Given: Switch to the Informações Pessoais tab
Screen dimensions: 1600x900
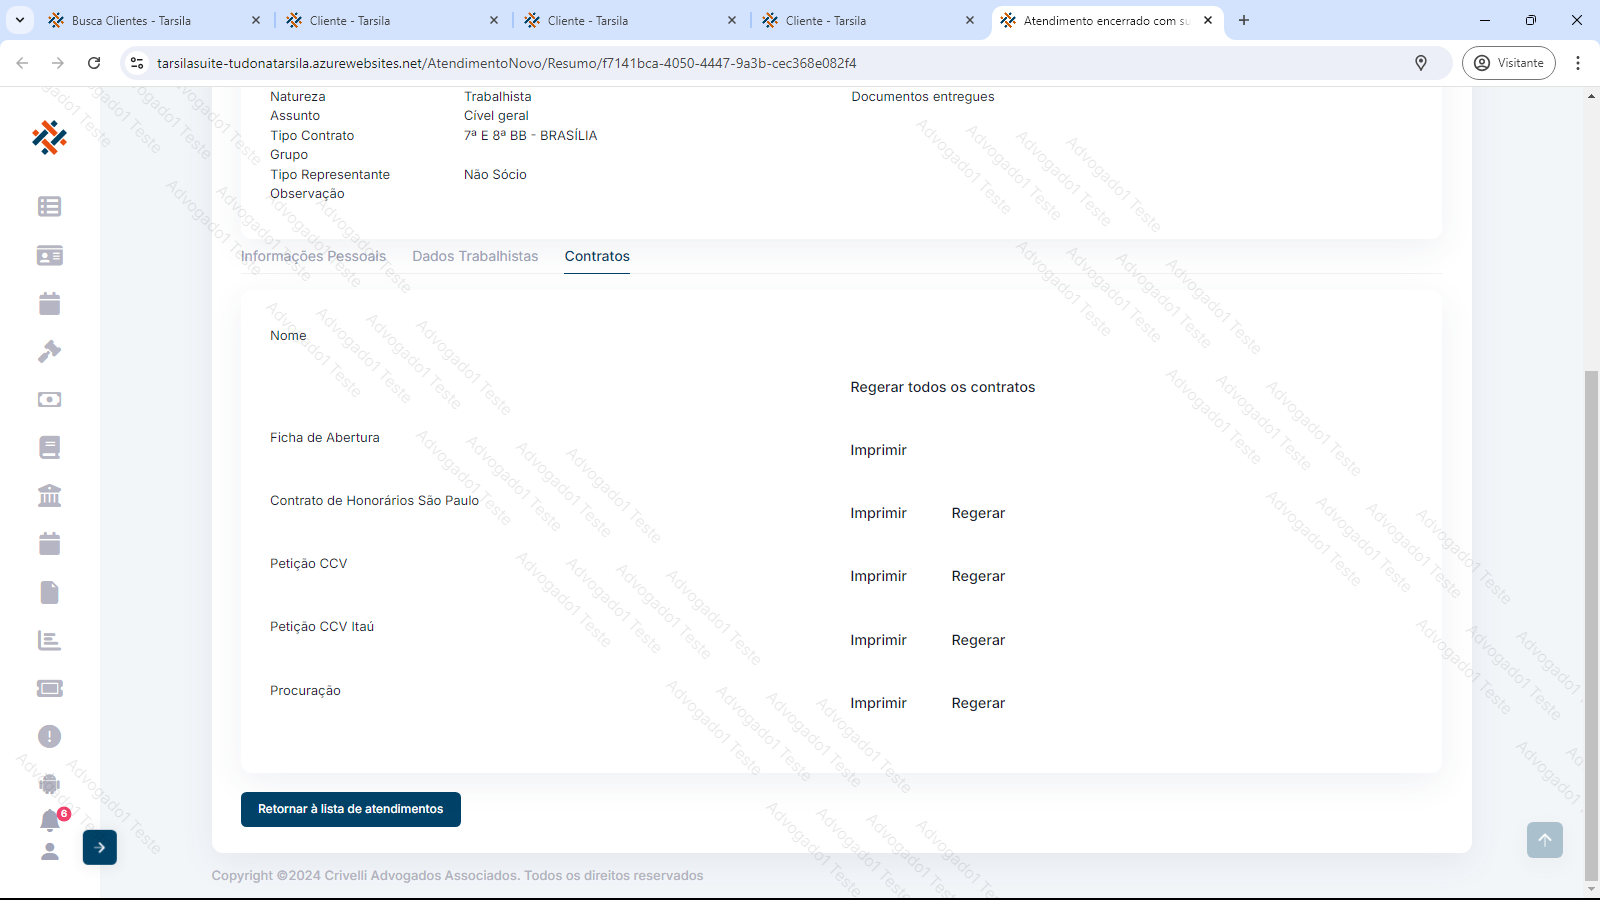Looking at the screenshot, I should [313, 257].
